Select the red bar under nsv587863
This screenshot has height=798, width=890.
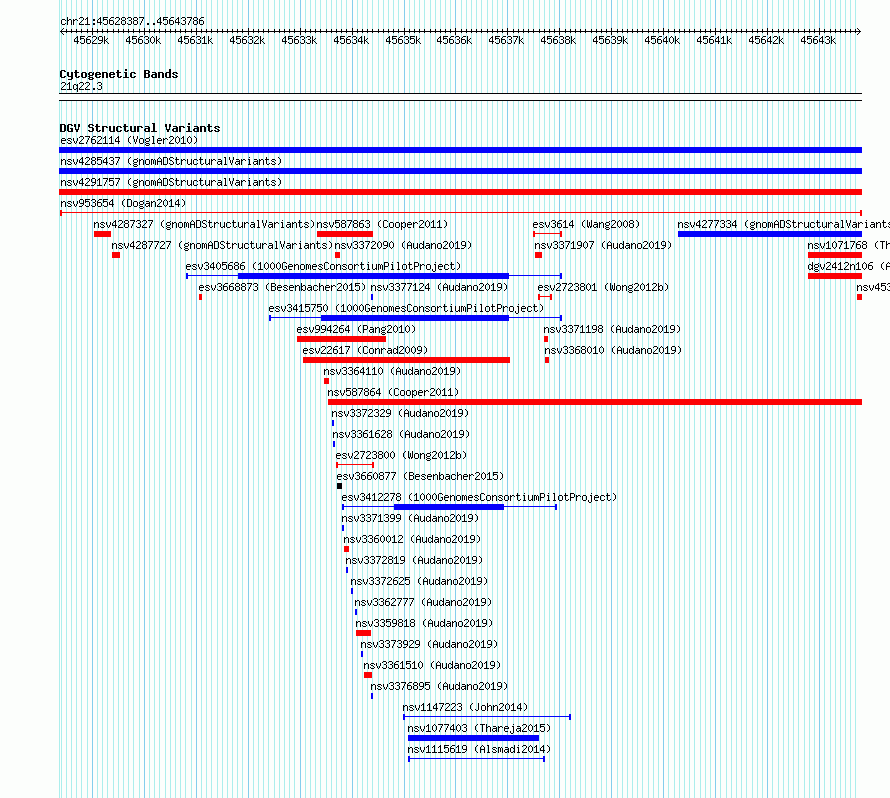[x=345, y=234]
